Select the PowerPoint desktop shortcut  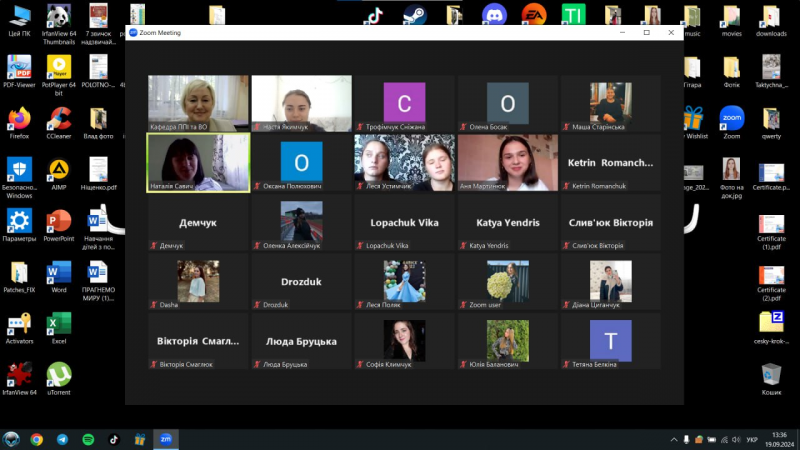tap(59, 224)
